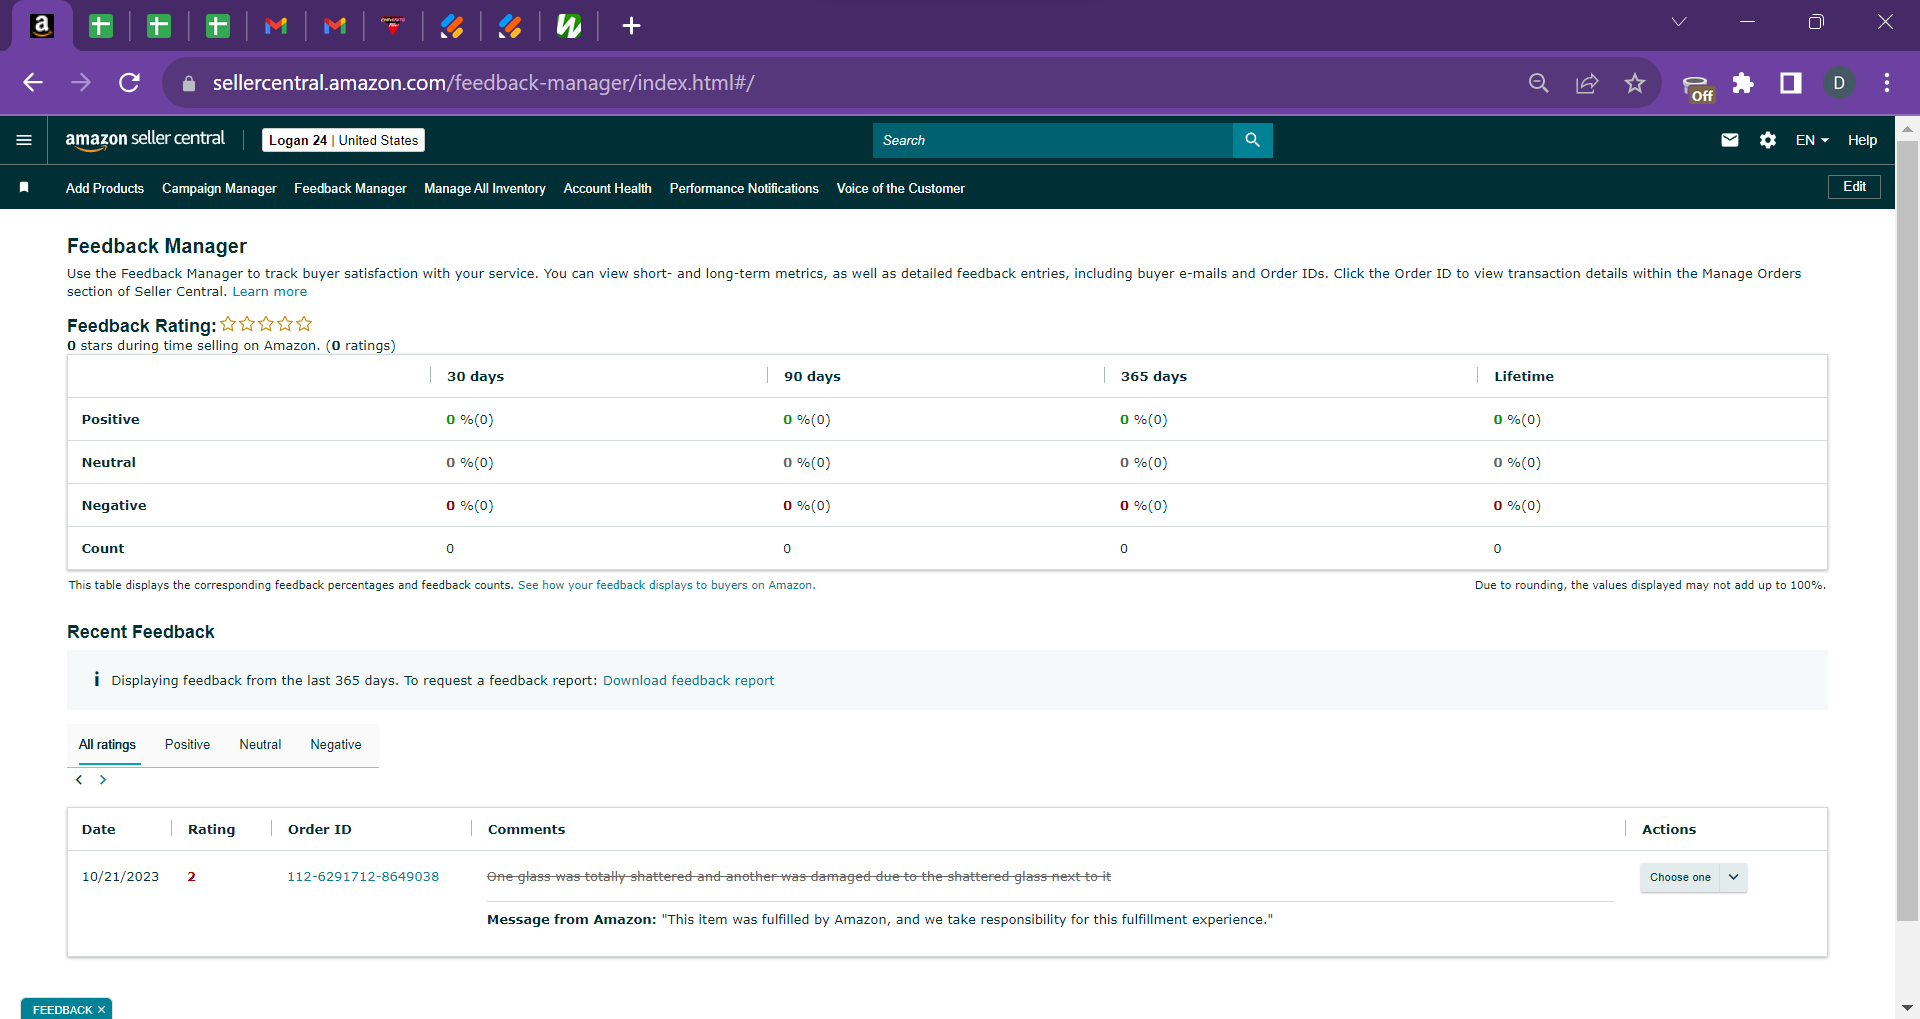Open the messages envelope icon
Screen dimensions: 1920x1019
[1730, 140]
